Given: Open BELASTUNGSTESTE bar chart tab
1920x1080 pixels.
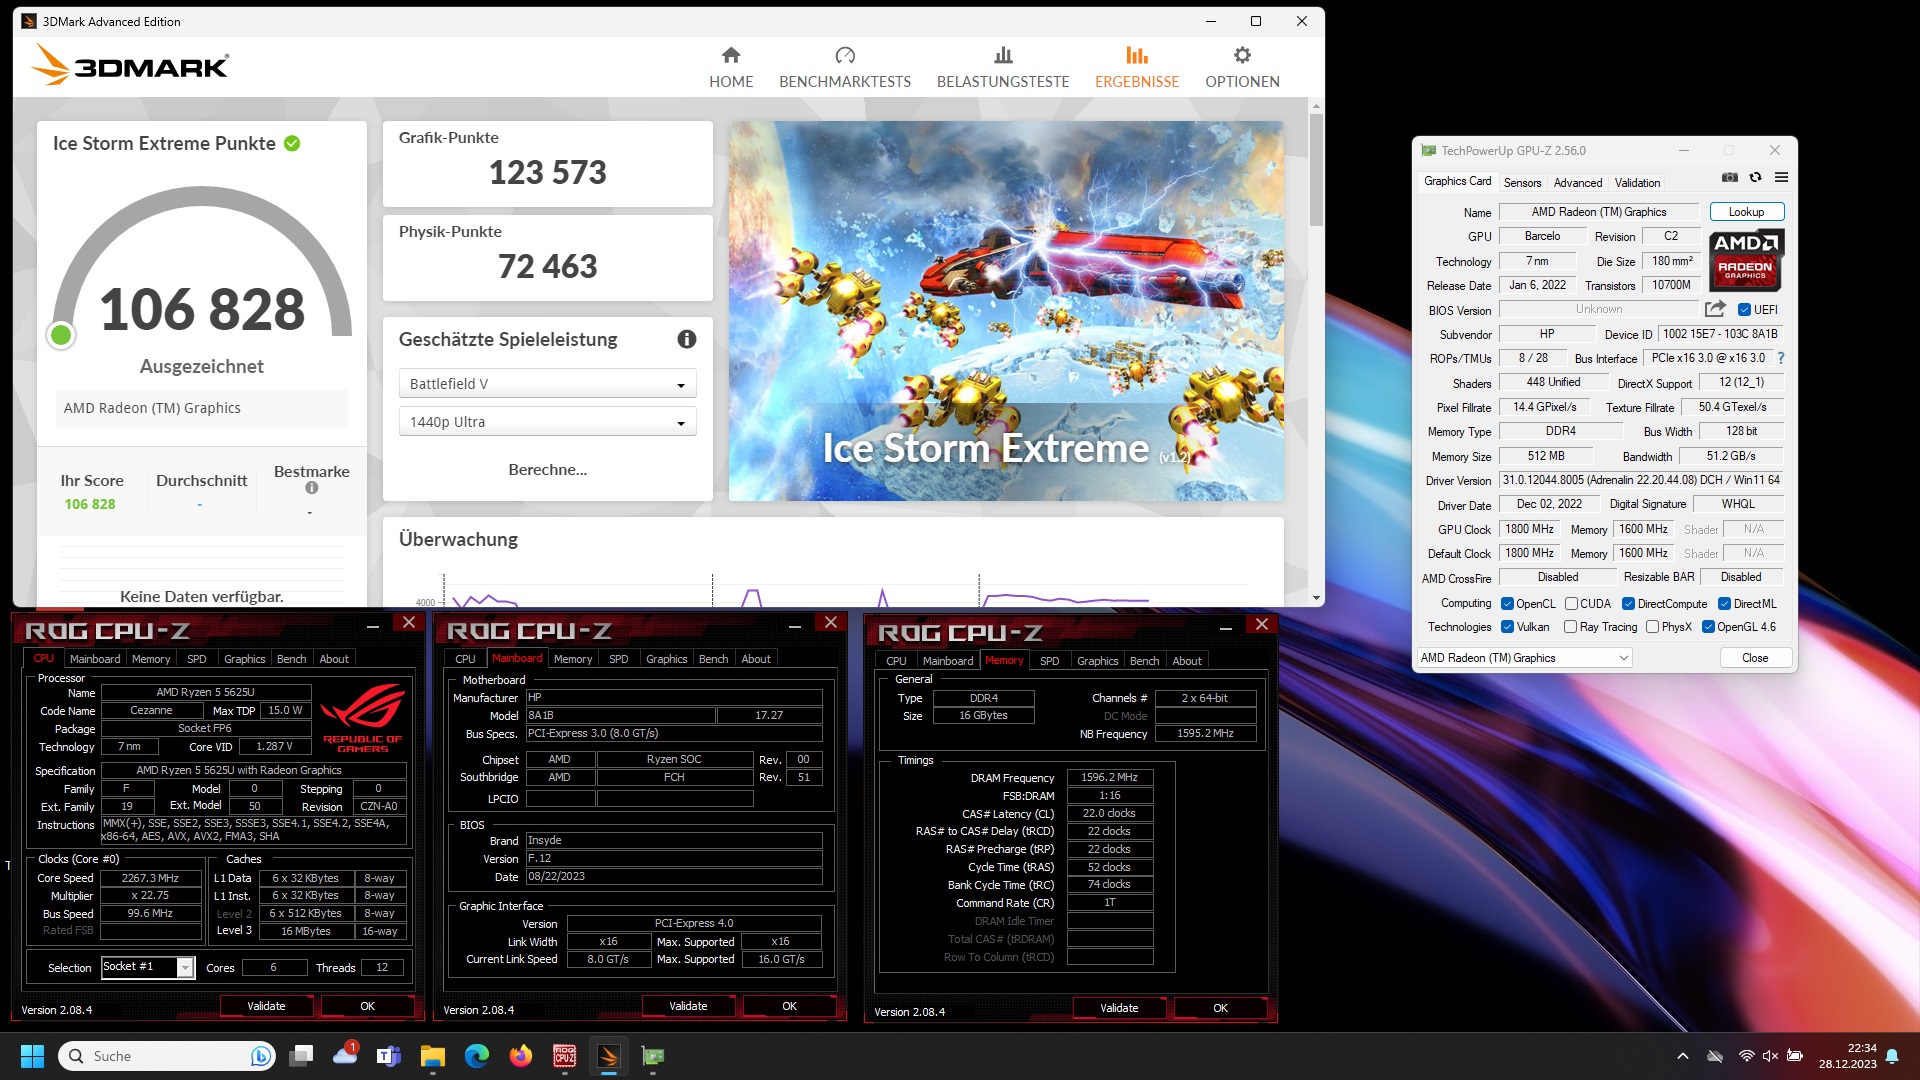Looking at the screenshot, I should pyautogui.click(x=1003, y=67).
